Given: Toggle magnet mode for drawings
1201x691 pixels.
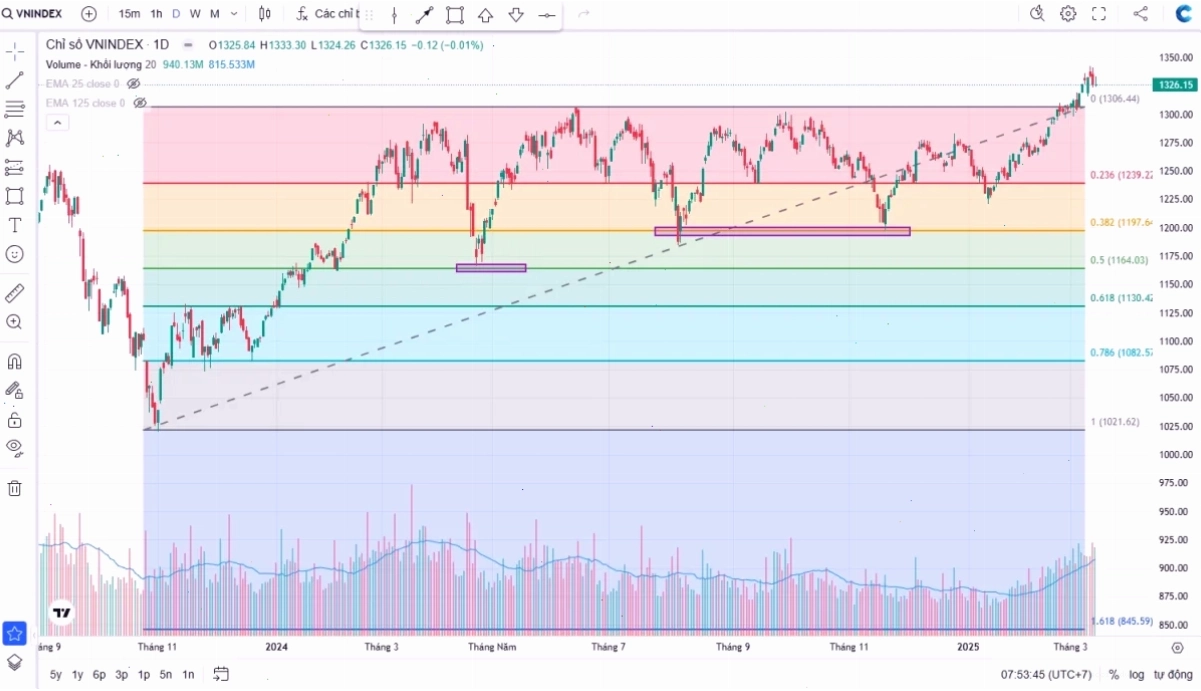Looking at the screenshot, I should (x=15, y=361).
